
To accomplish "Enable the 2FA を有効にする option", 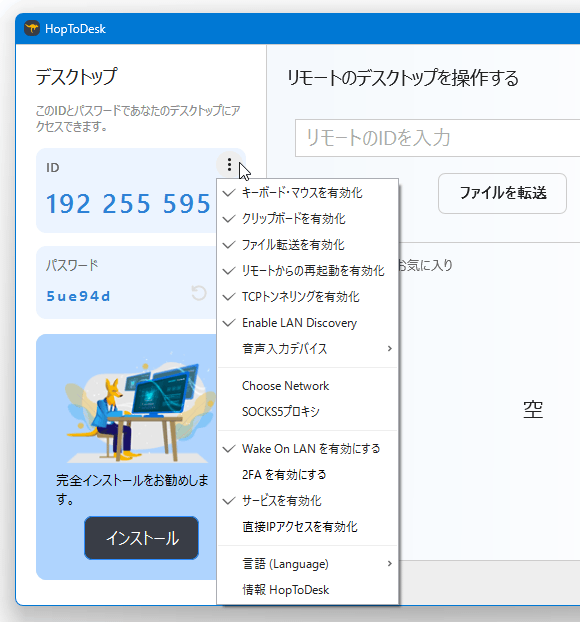I will (x=307, y=474).
